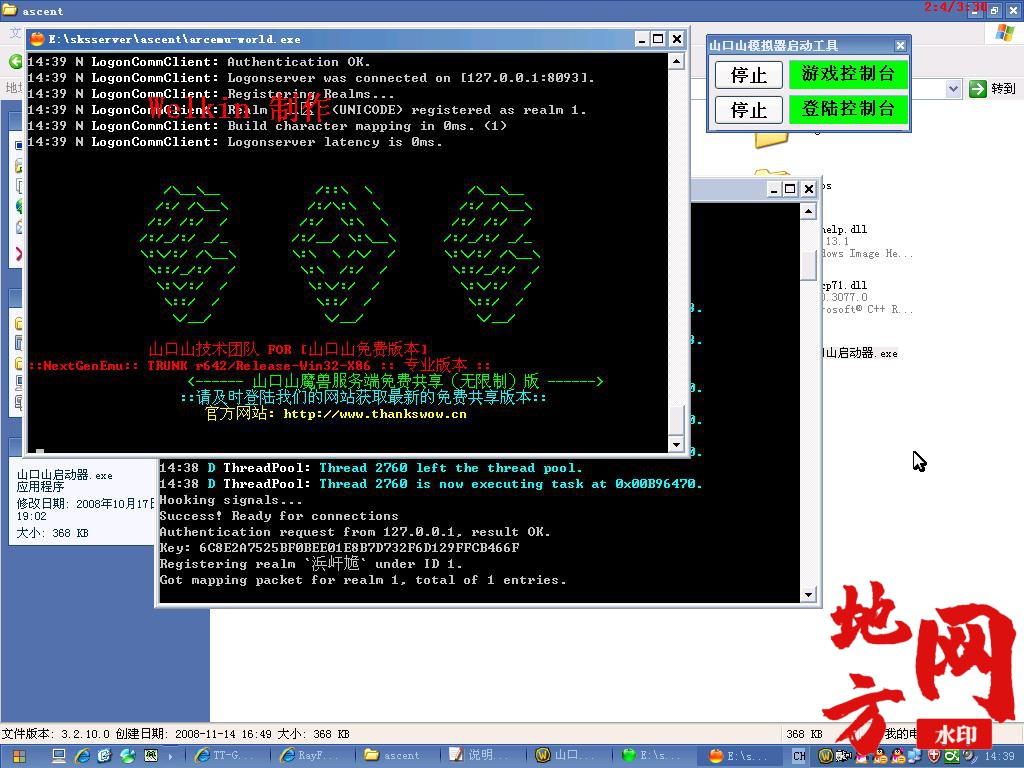Click the red shield tray icon
Screen dimensions: 1024x768
click(935, 756)
